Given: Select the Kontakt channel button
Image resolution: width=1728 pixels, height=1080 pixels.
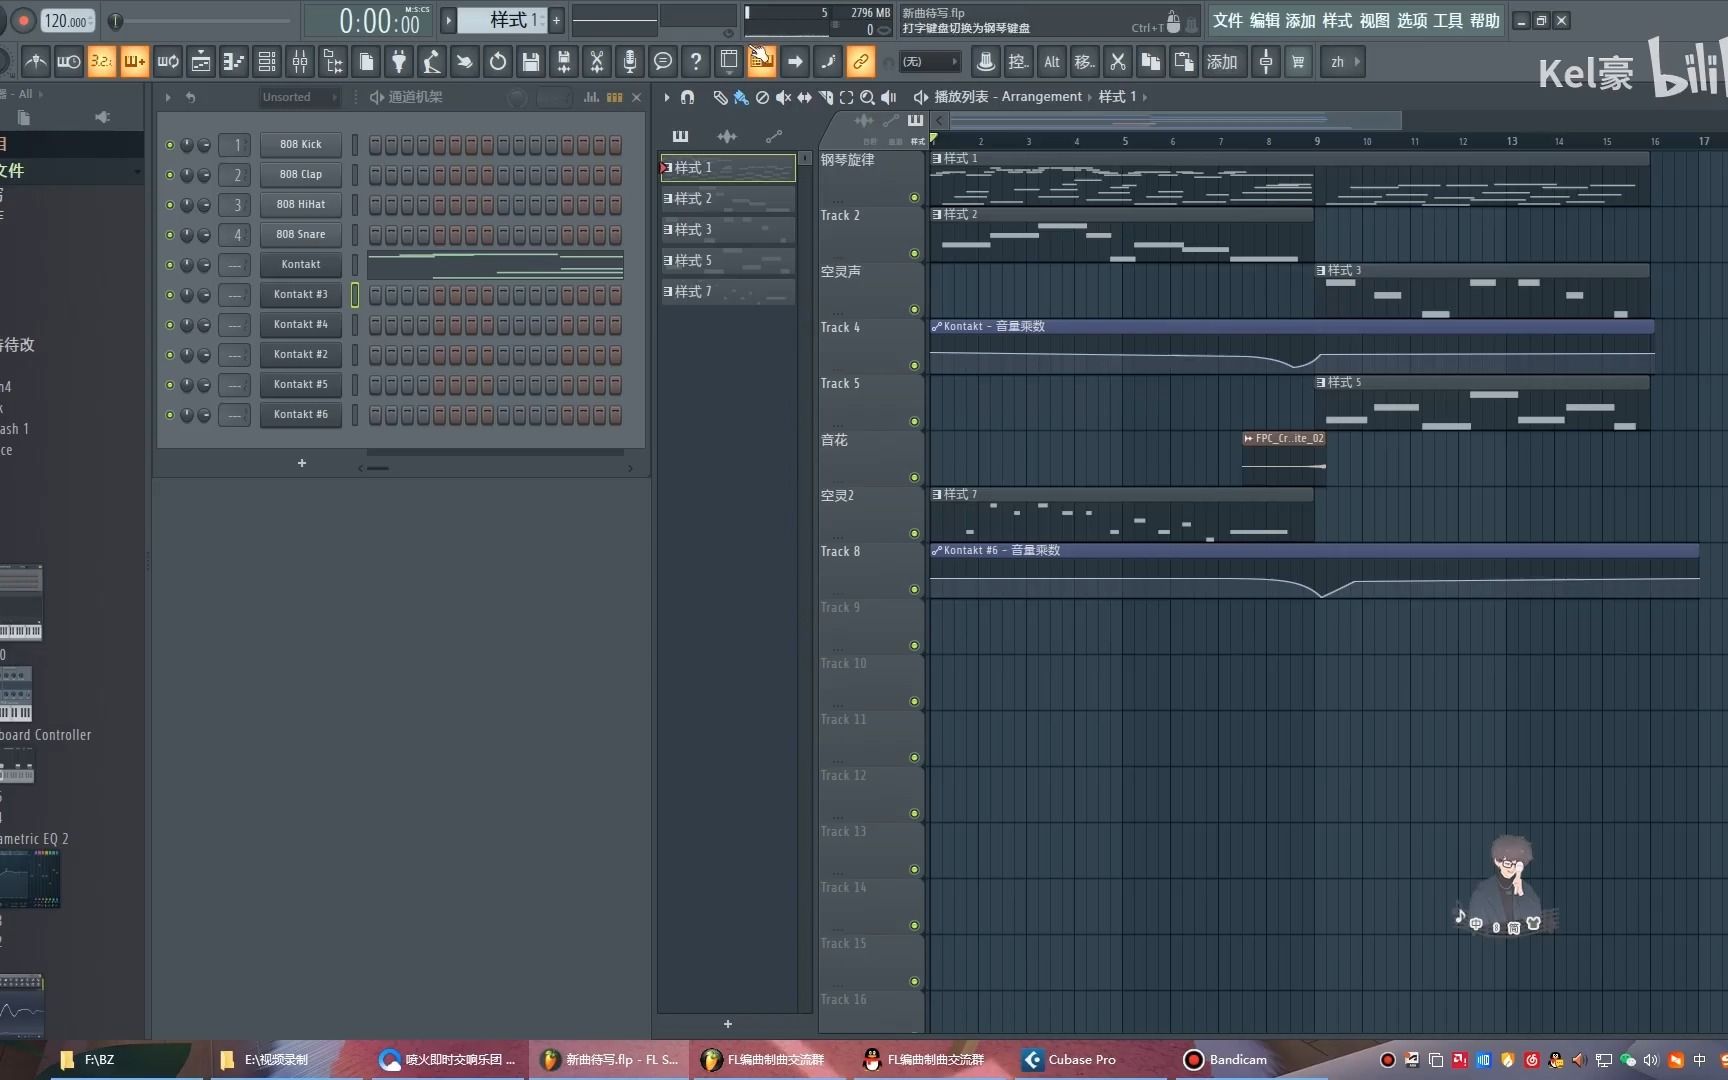Looking at the screenshot, I should click(301, 265).
